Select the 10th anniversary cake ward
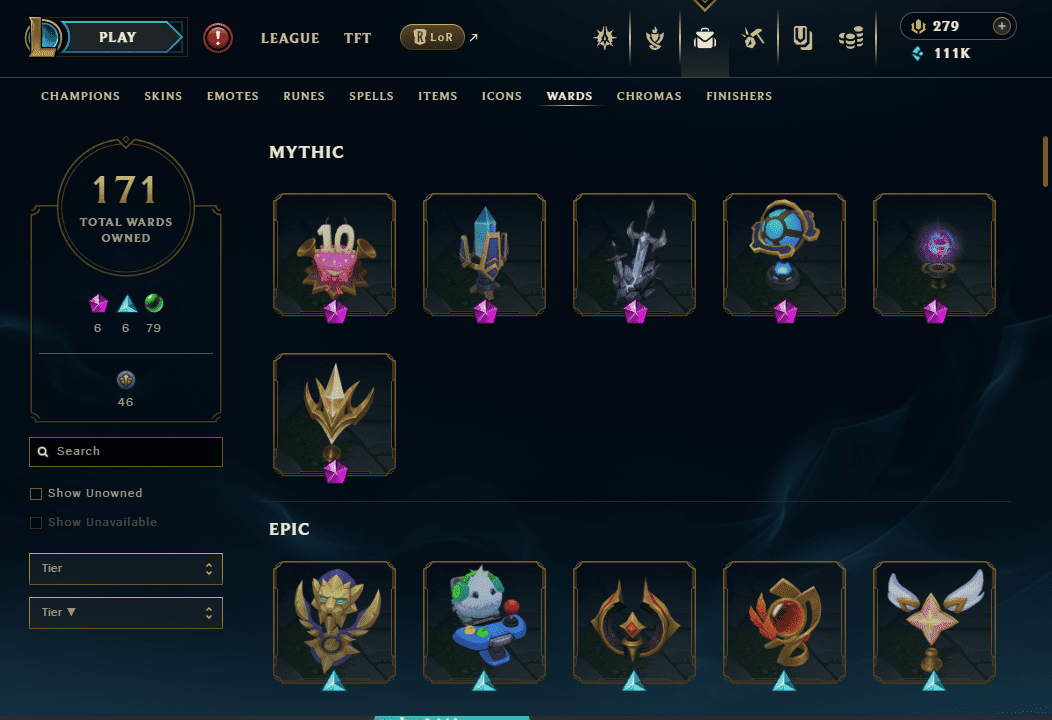The height and width of the screenshot is (720, 1052). click(334, 254)
